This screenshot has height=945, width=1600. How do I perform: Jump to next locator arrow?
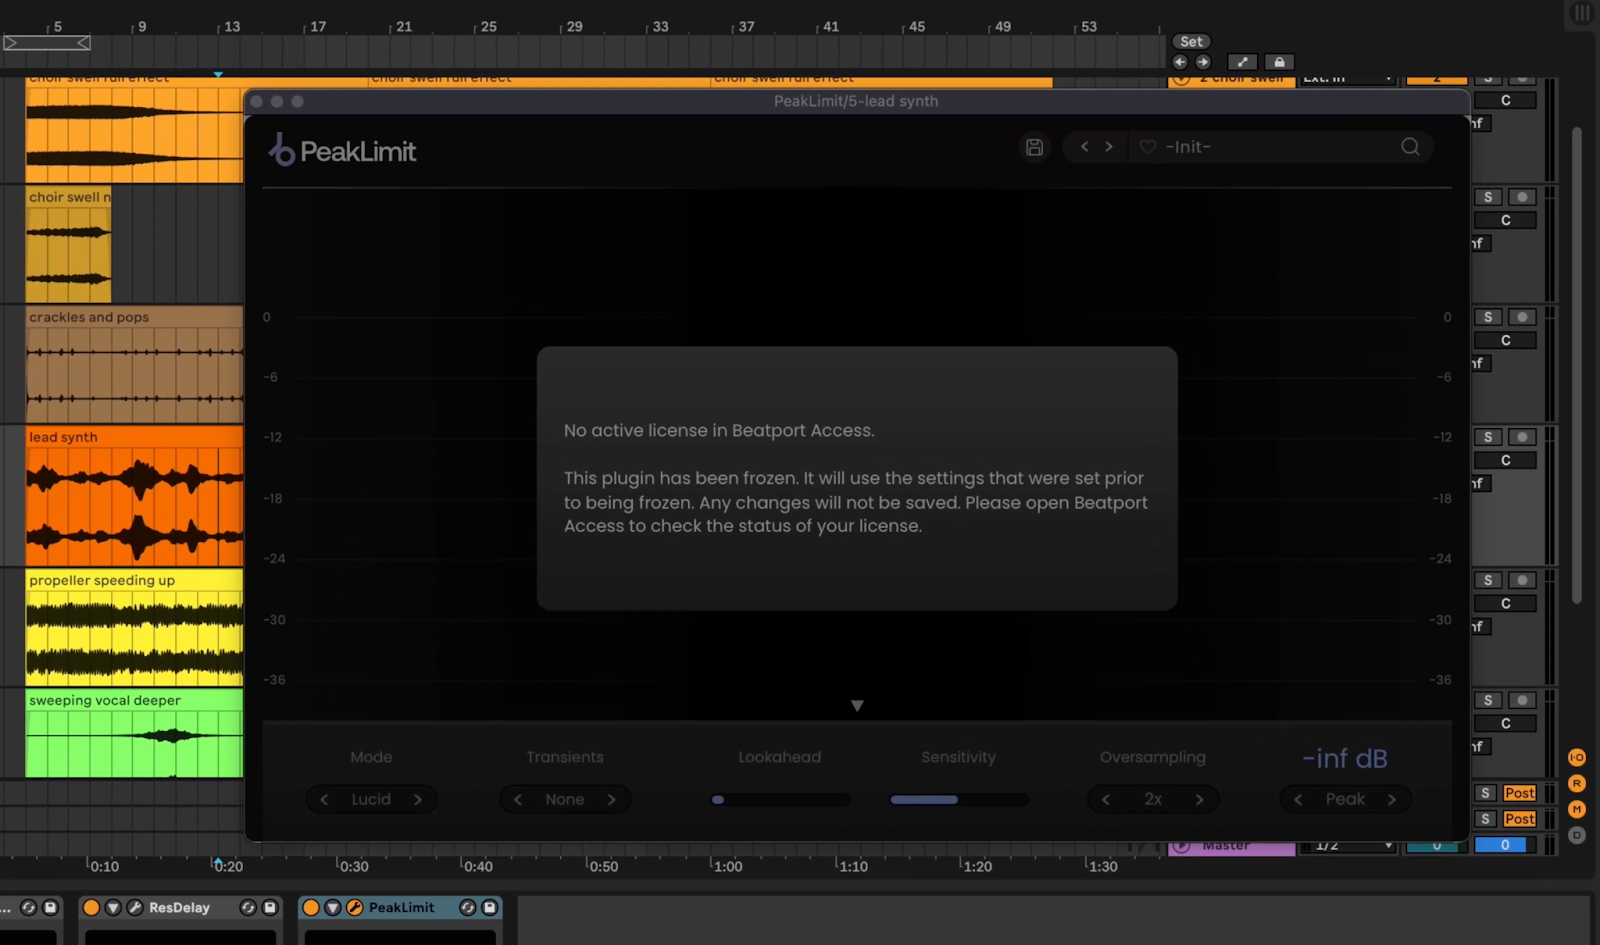(x=1203, y=62)
